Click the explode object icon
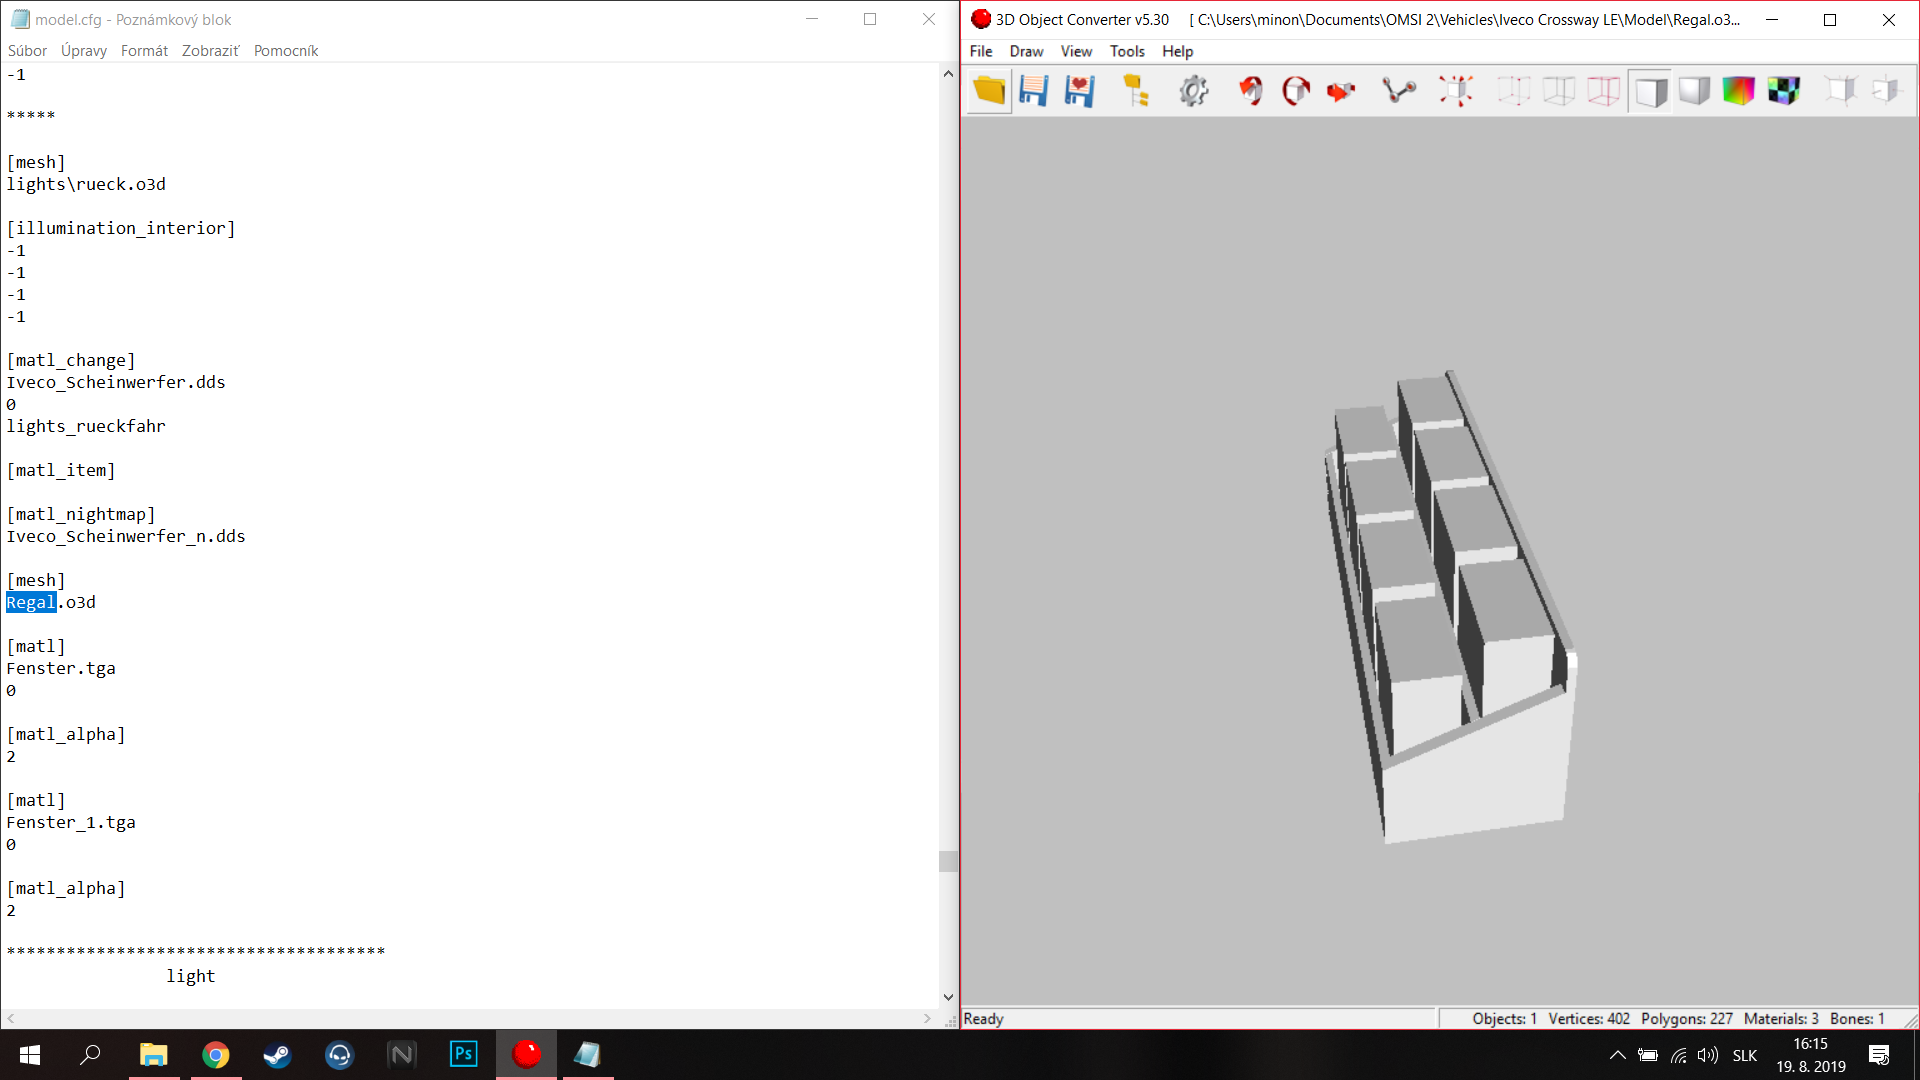1920x1080 pixels. [x=1456, y=91]
